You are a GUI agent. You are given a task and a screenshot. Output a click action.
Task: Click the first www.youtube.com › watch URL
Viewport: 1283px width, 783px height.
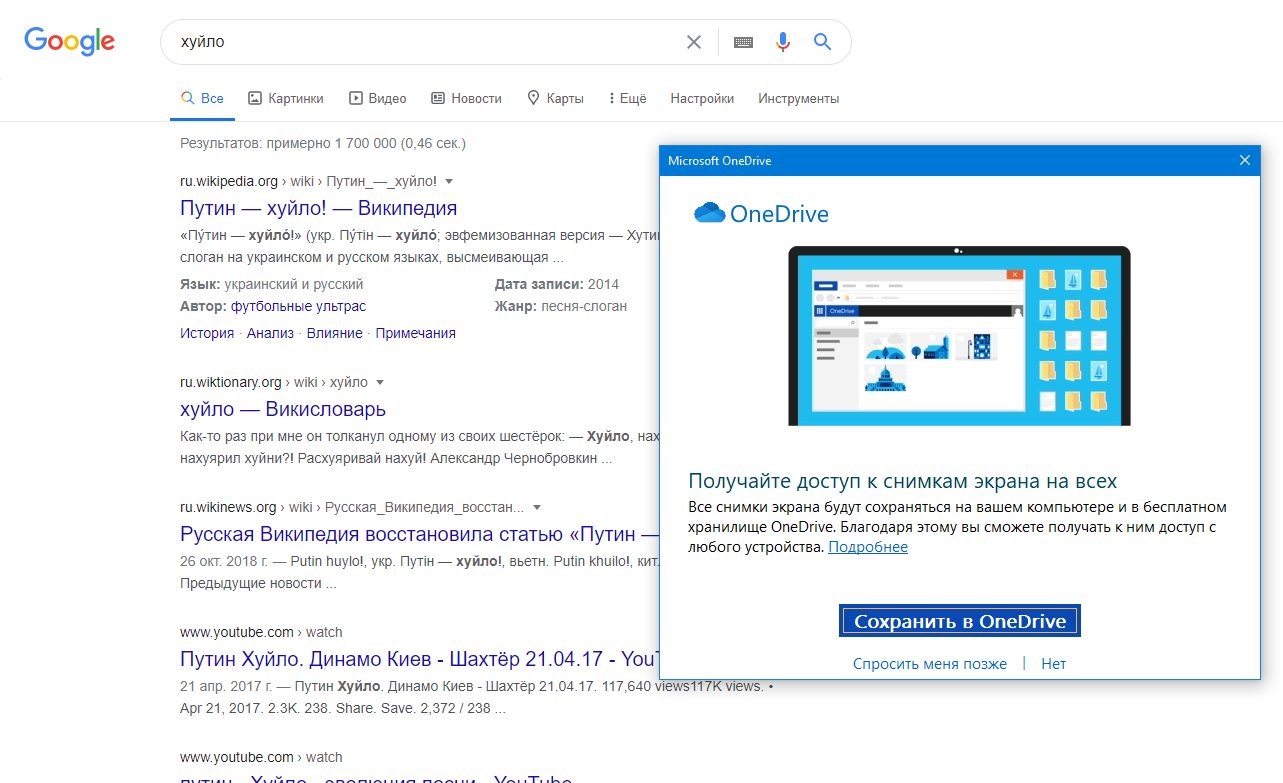[261, 632]
